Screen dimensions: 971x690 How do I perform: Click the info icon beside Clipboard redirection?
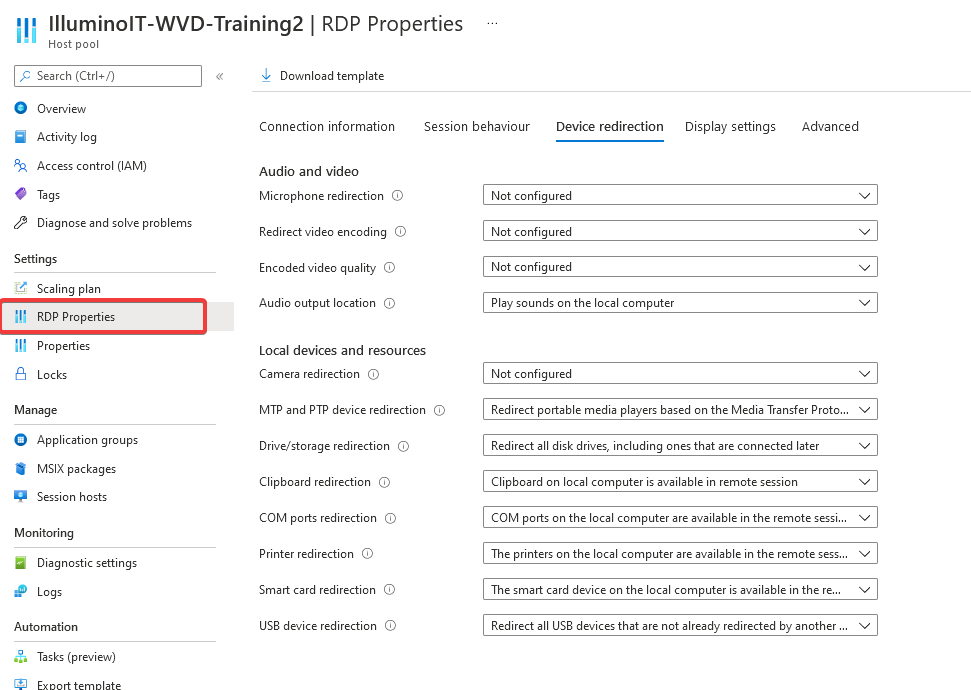(385, 482)
